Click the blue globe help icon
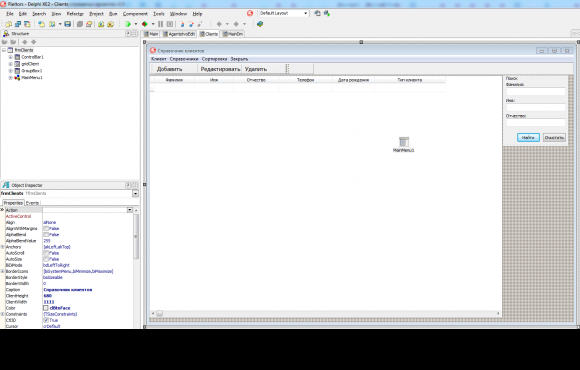The width and height of the screenshot is (580, 370). [x=260, y=24]
